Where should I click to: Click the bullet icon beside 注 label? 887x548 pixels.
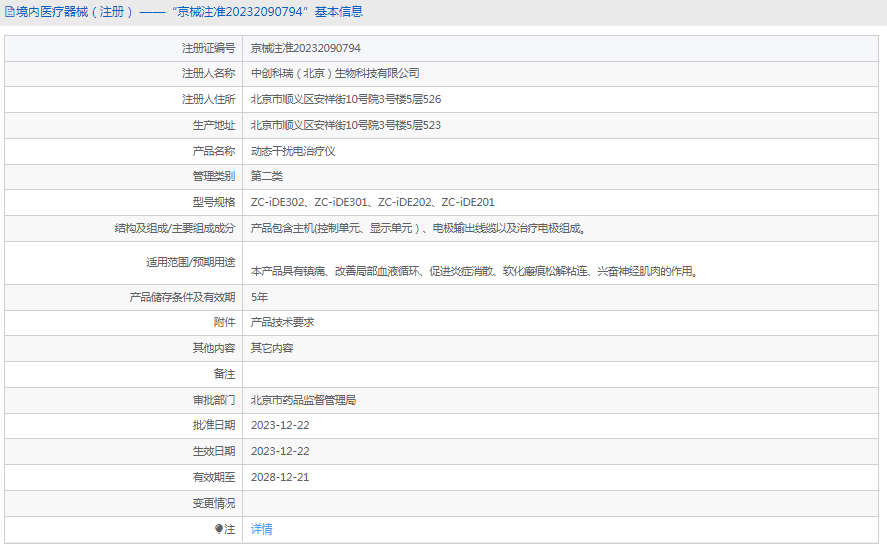pos(219,529)
